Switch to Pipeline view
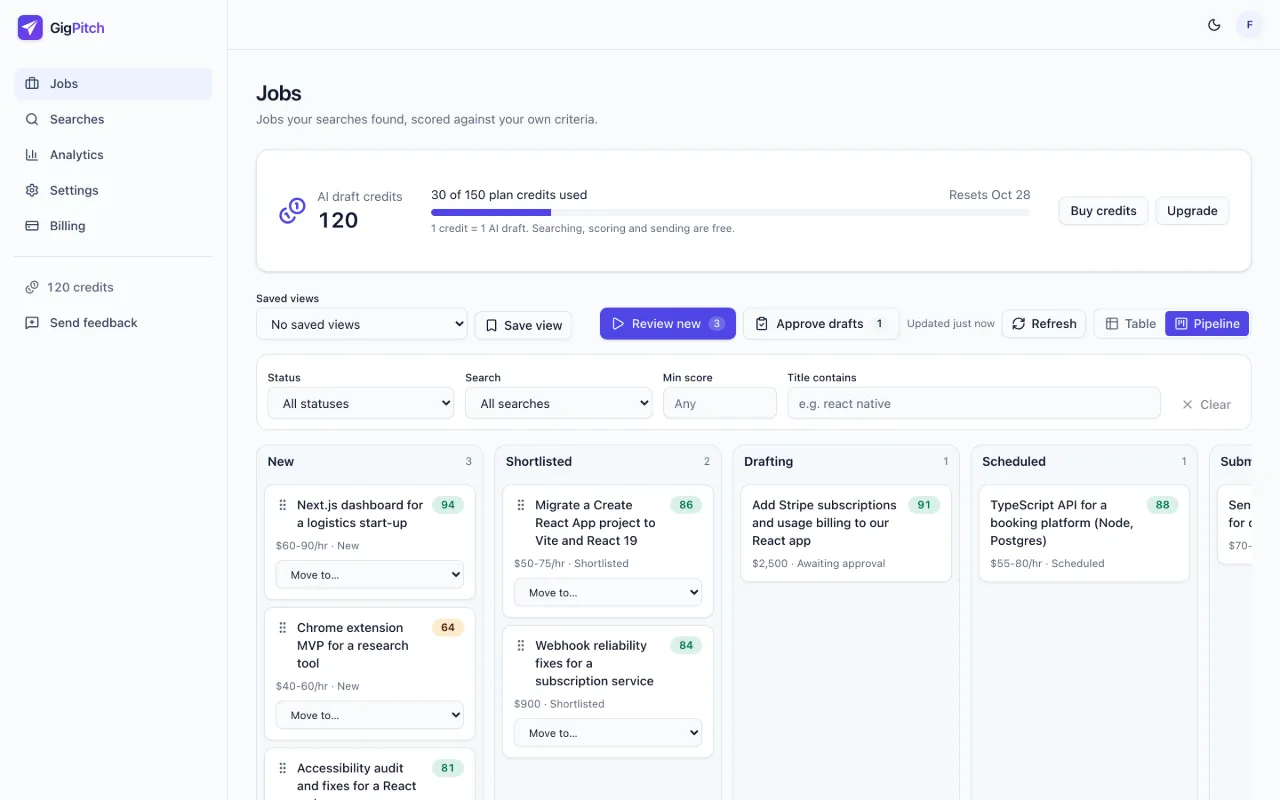1280x800 pixels. click(x=1207, y=324)
